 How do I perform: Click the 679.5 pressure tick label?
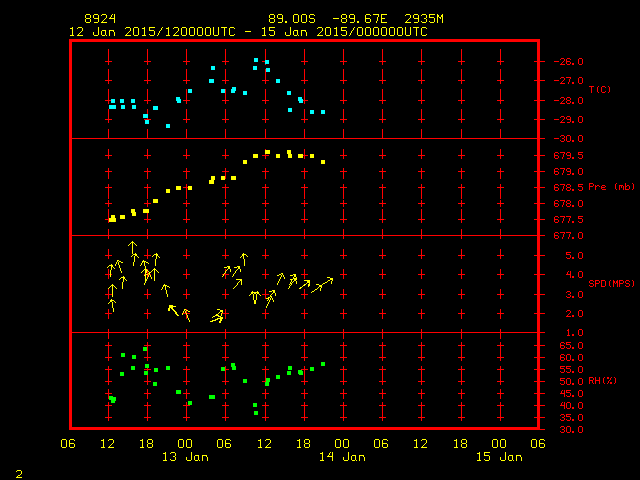click(x=568, y=156)
